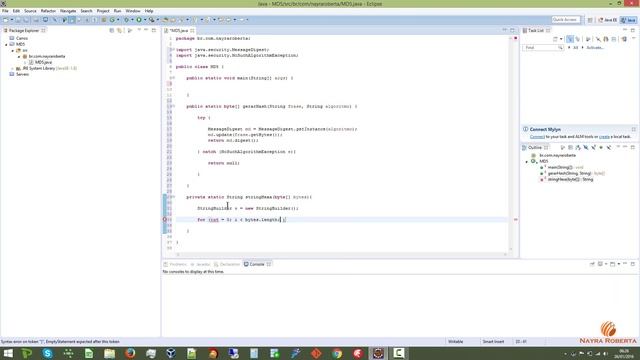The width and height of the screenshot is (640, 360).
Task: Open the Project menu
Action: [x=103, y=11]
